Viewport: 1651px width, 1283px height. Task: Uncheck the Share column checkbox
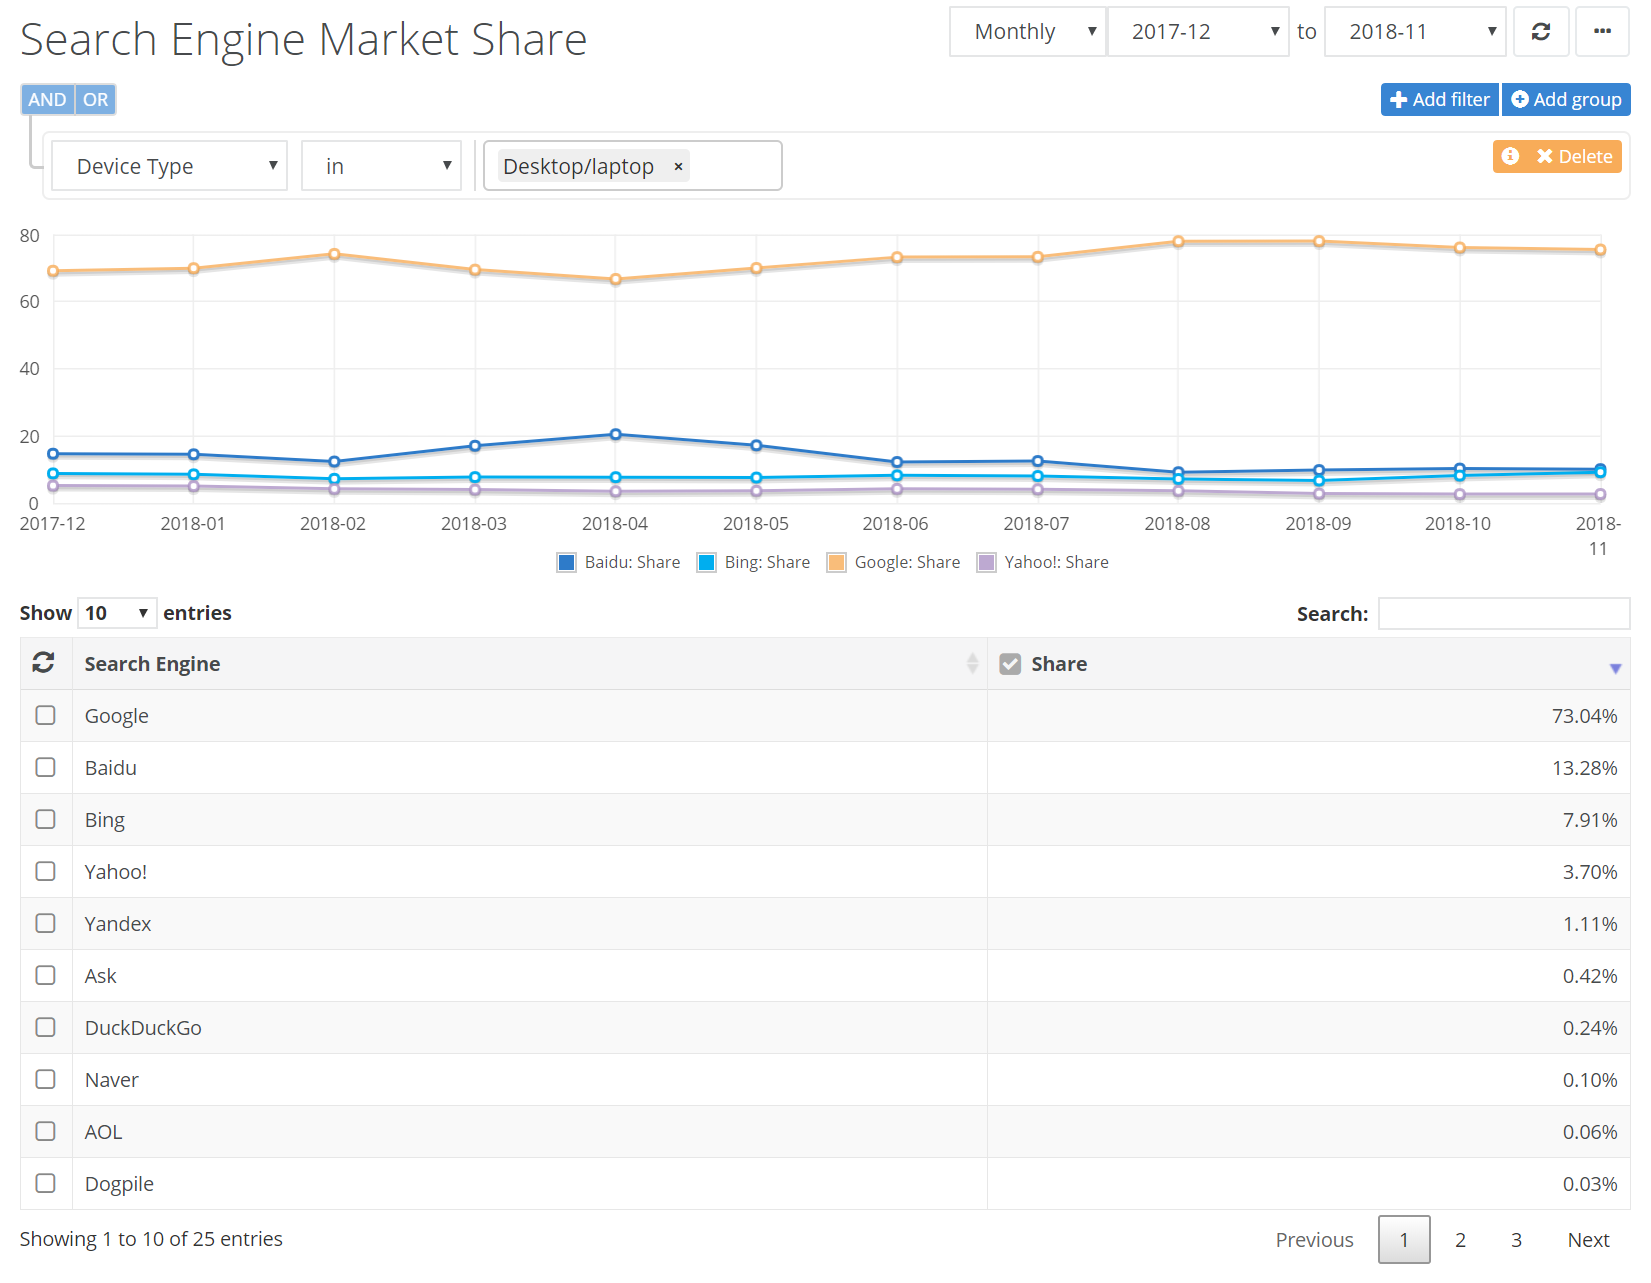1010,664
